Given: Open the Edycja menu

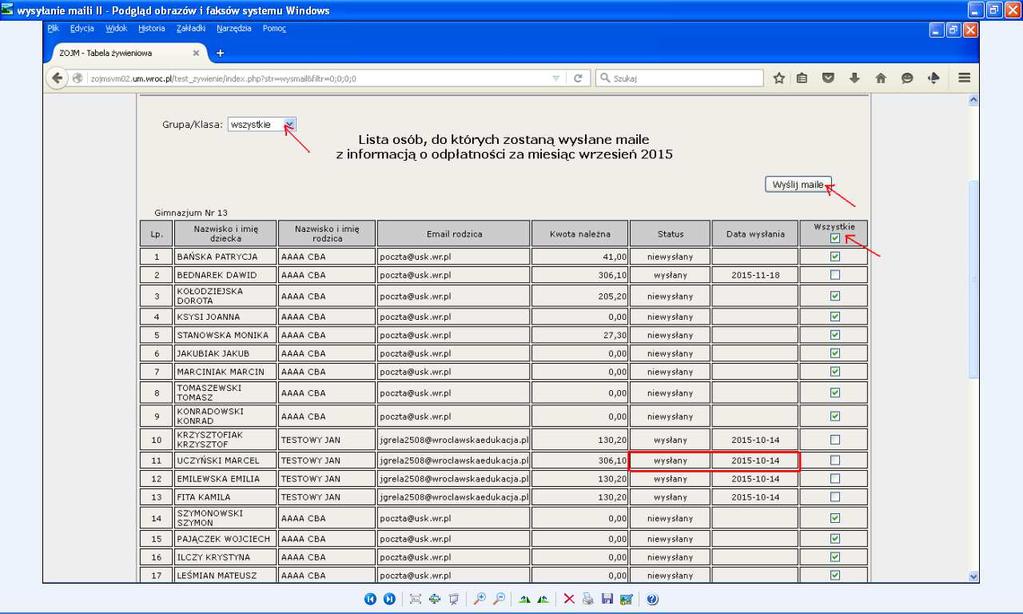Looking at the screenshot, I should (x=82, y=28).
